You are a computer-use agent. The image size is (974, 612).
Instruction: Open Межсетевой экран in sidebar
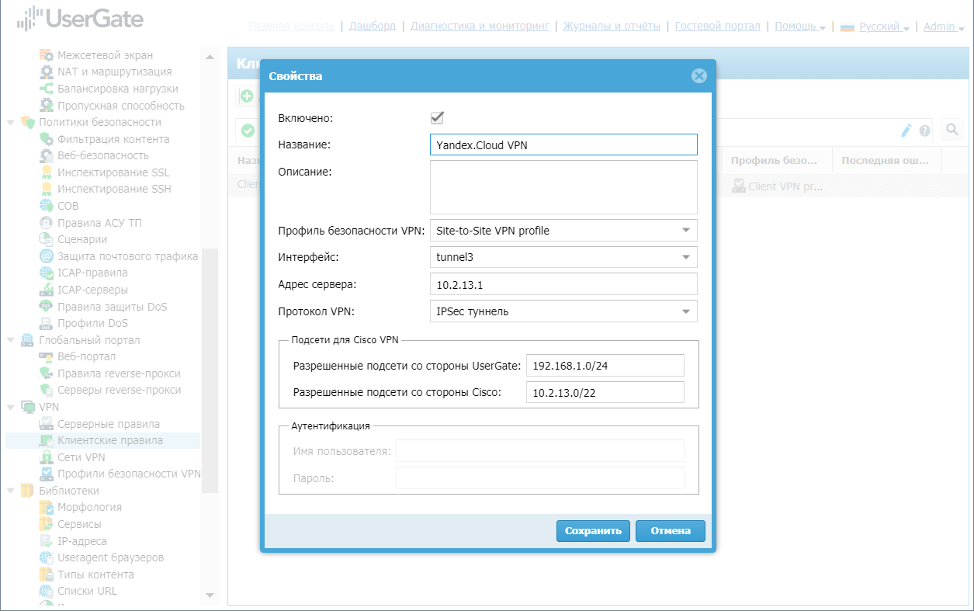[104, 55]
